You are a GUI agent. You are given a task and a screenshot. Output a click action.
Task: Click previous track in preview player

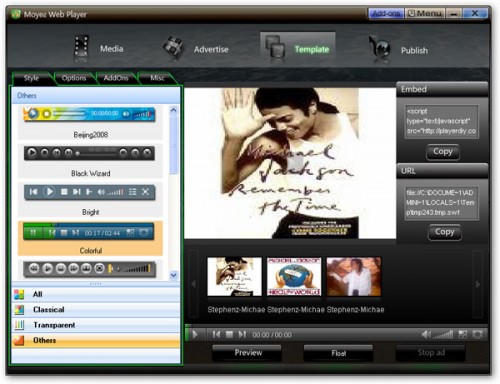click(x=216, y=334)
